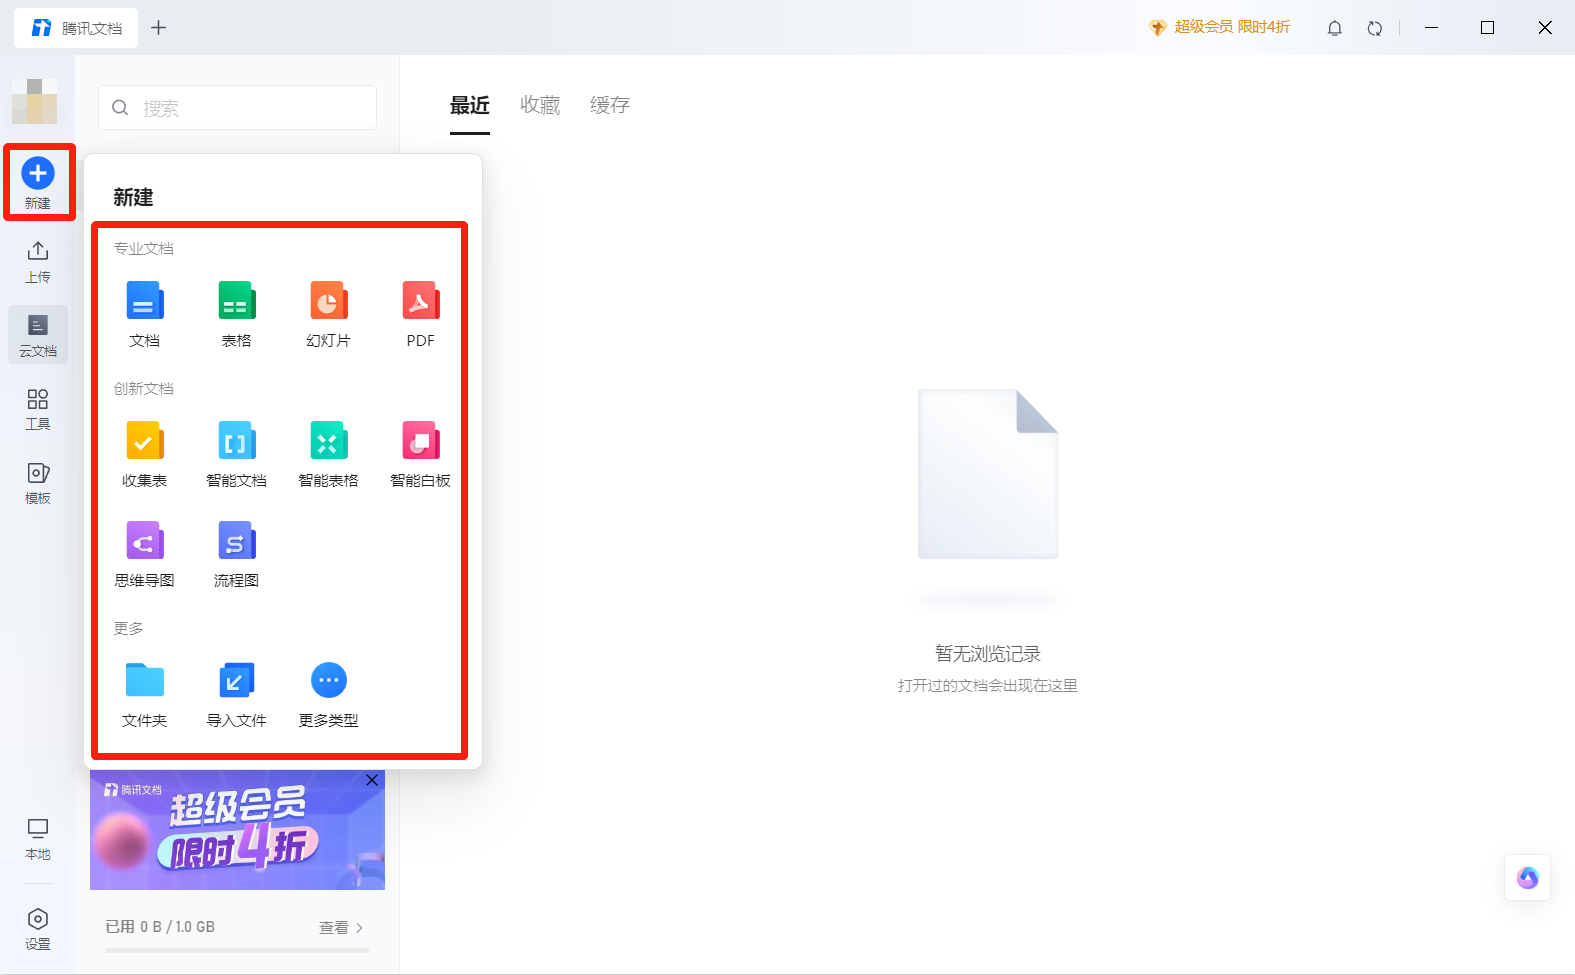Viewport: 1575px width, 975px height.
Task: Open the notification bell
Action: tap(1335, 28)
